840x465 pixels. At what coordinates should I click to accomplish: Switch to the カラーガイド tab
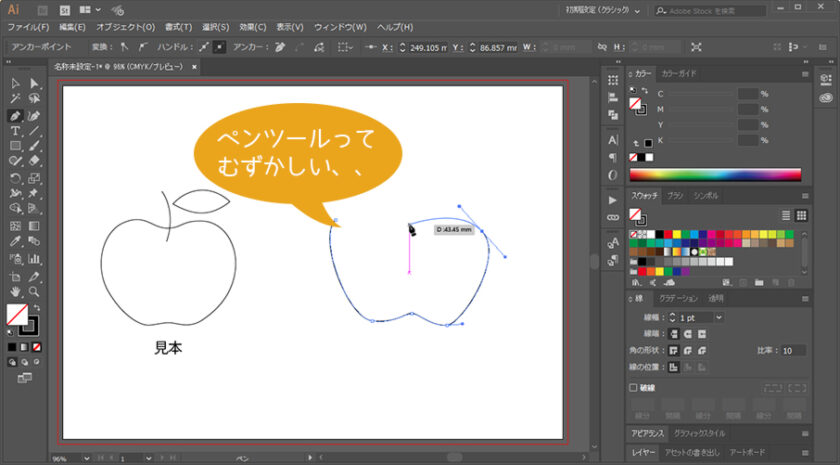tap(679, 74)
